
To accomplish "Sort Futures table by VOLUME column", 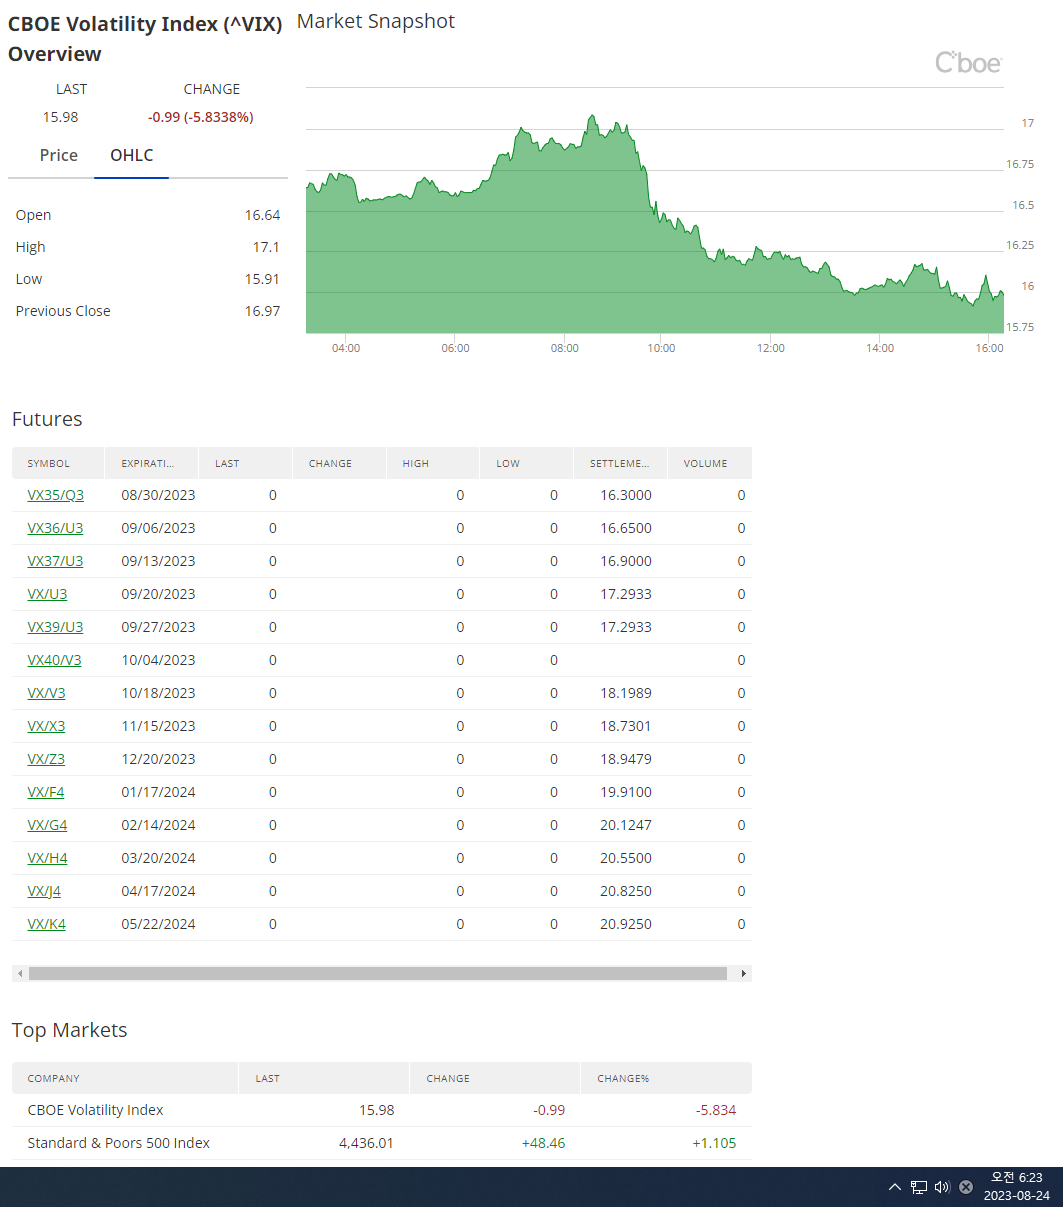I will (710, 463).
